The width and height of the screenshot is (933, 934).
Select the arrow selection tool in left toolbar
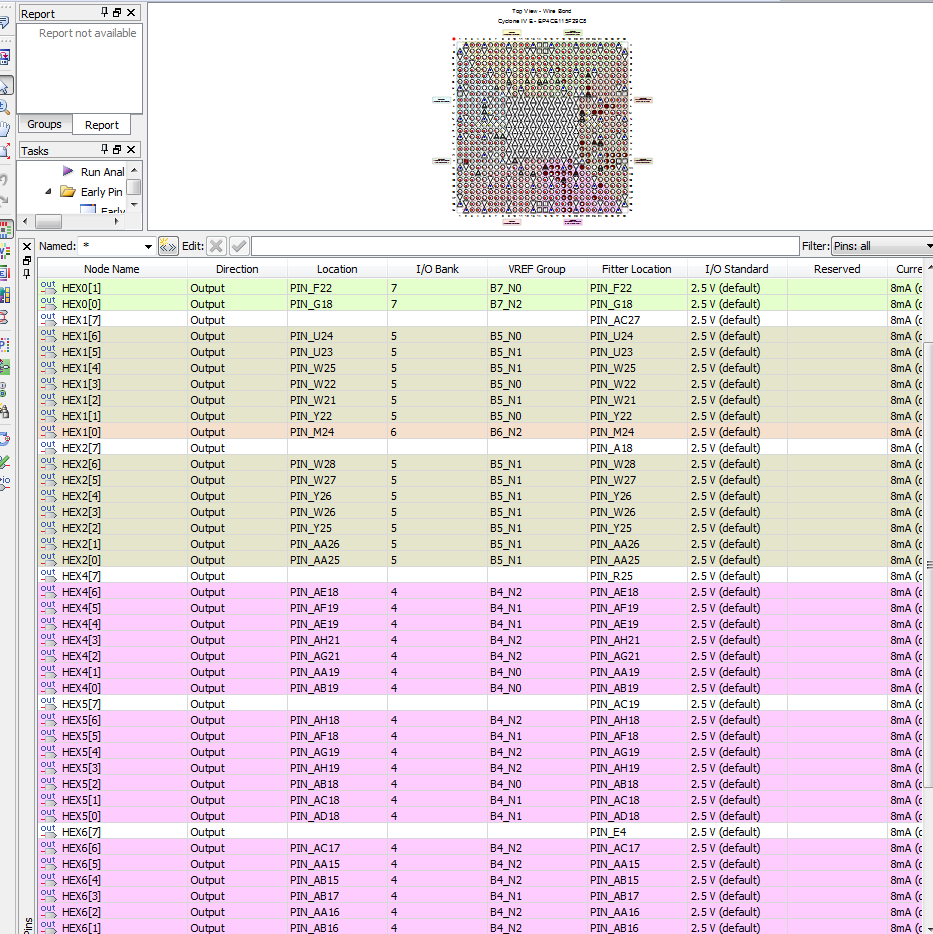tap(5, 86)
